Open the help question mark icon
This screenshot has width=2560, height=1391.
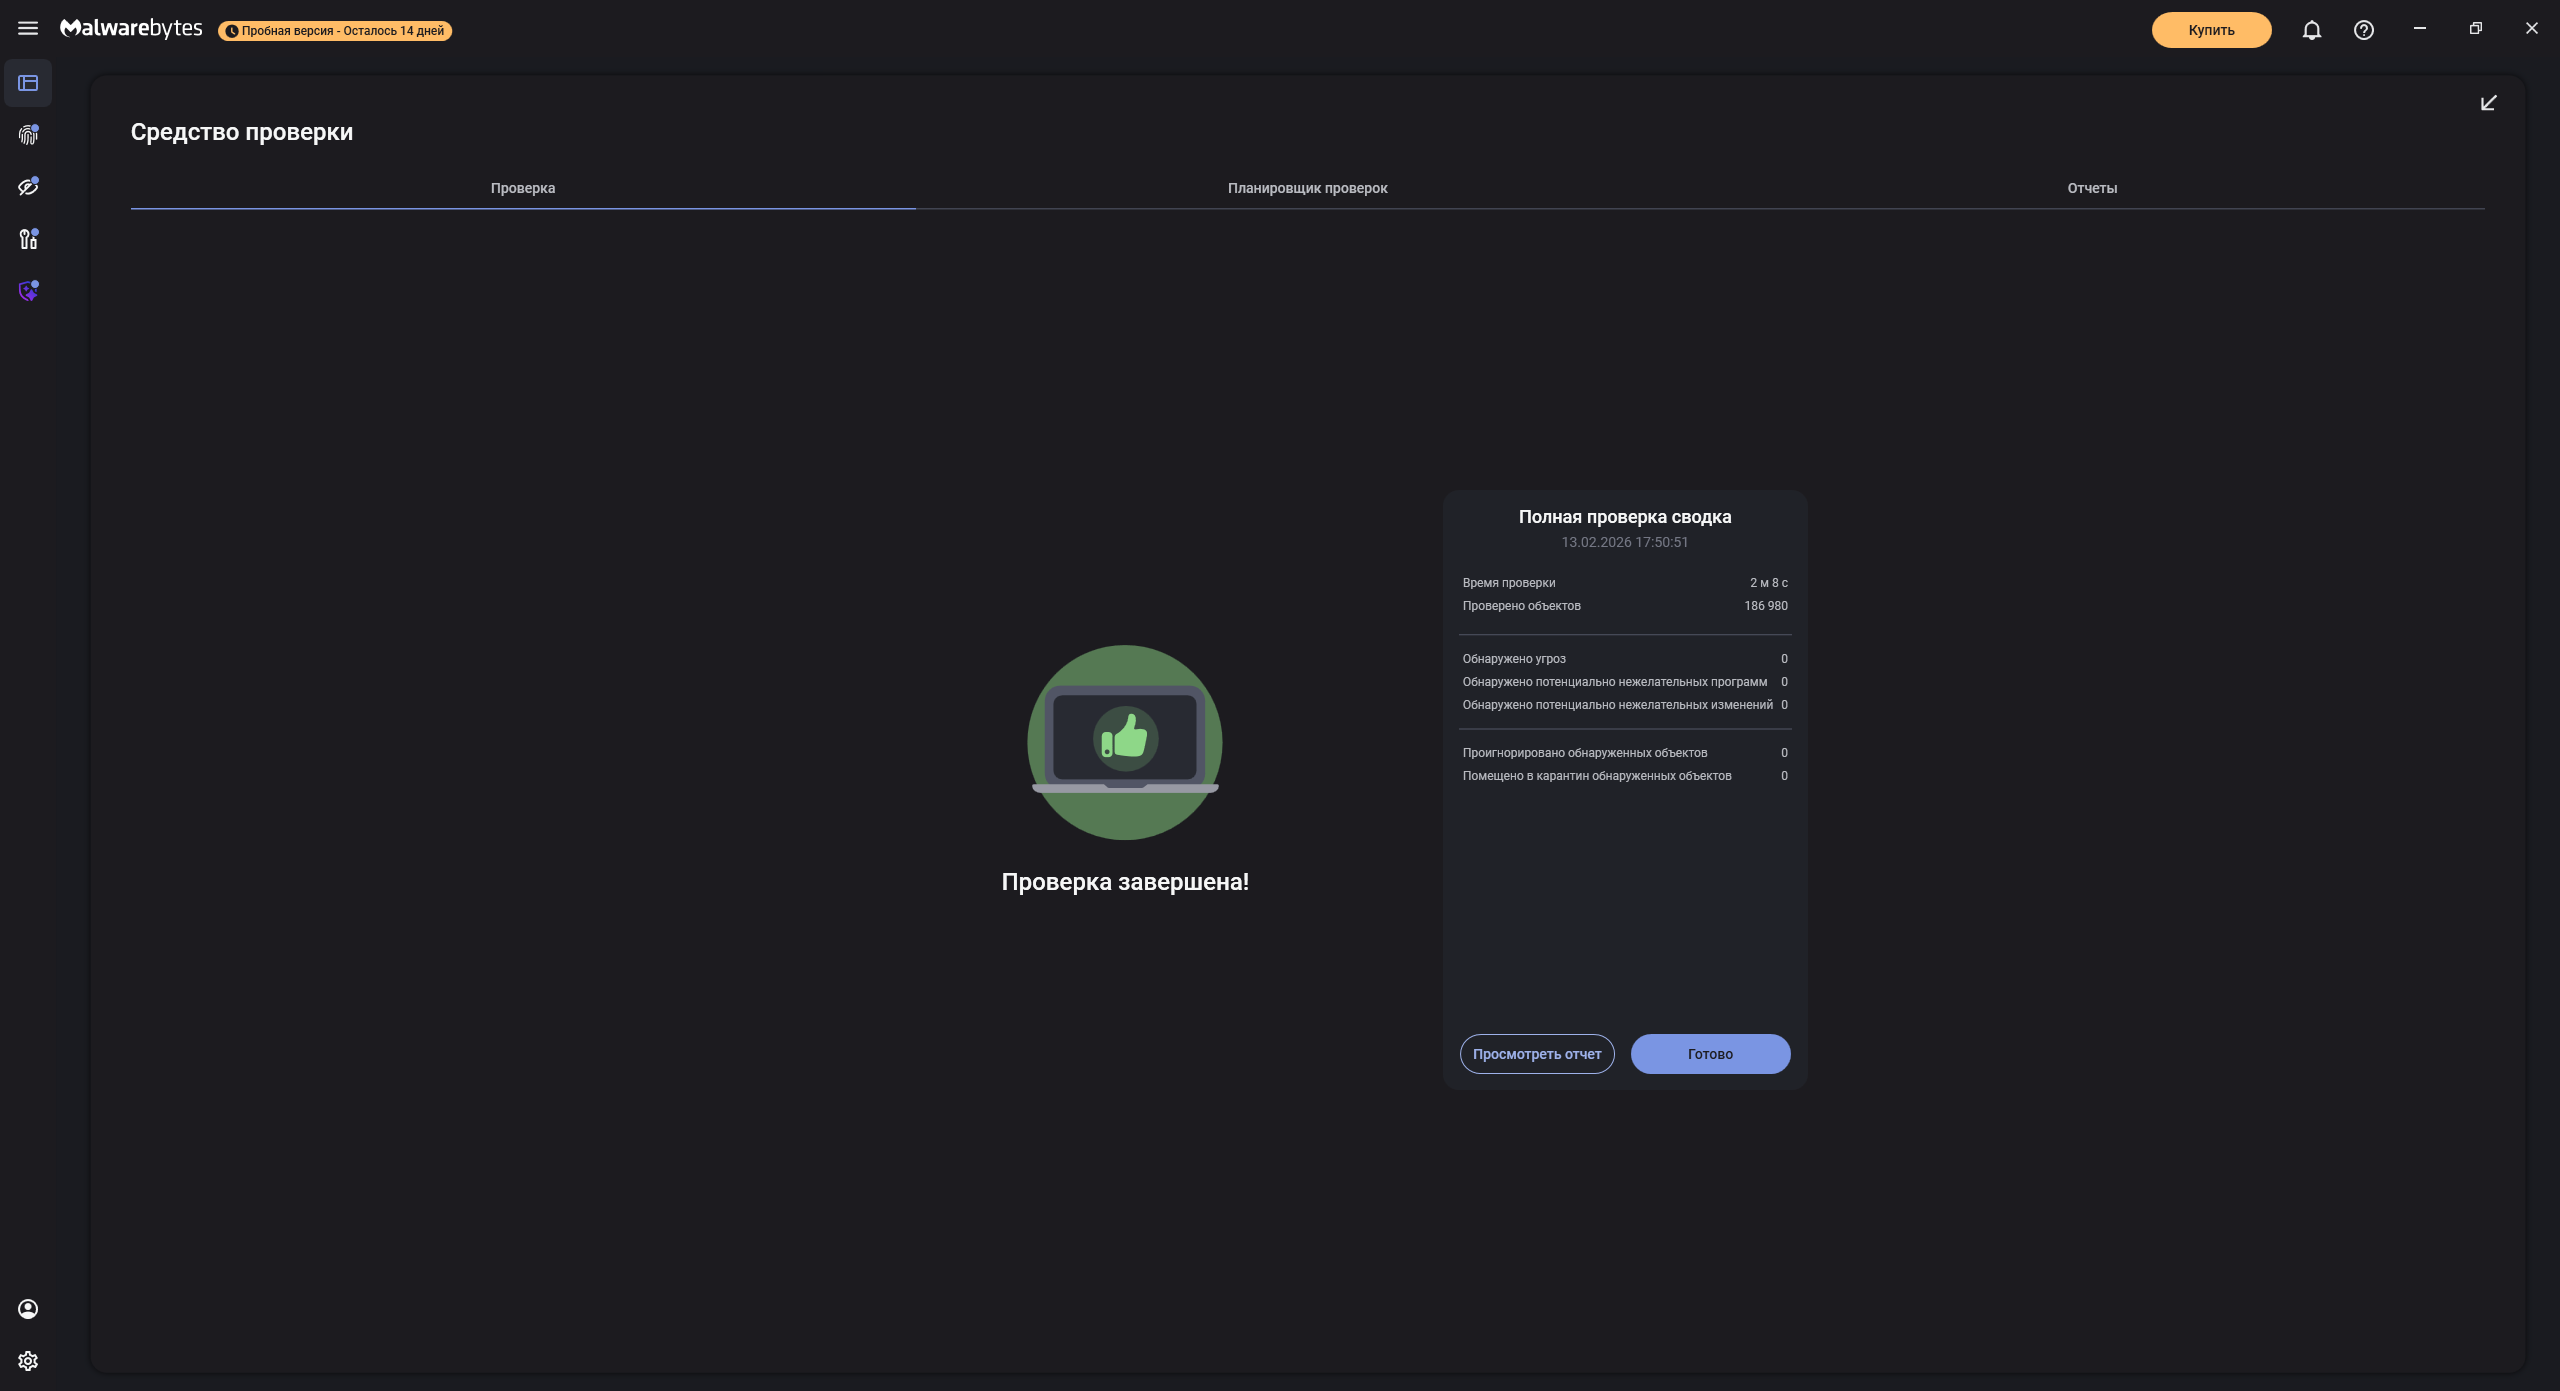[x=2363, y=30]
